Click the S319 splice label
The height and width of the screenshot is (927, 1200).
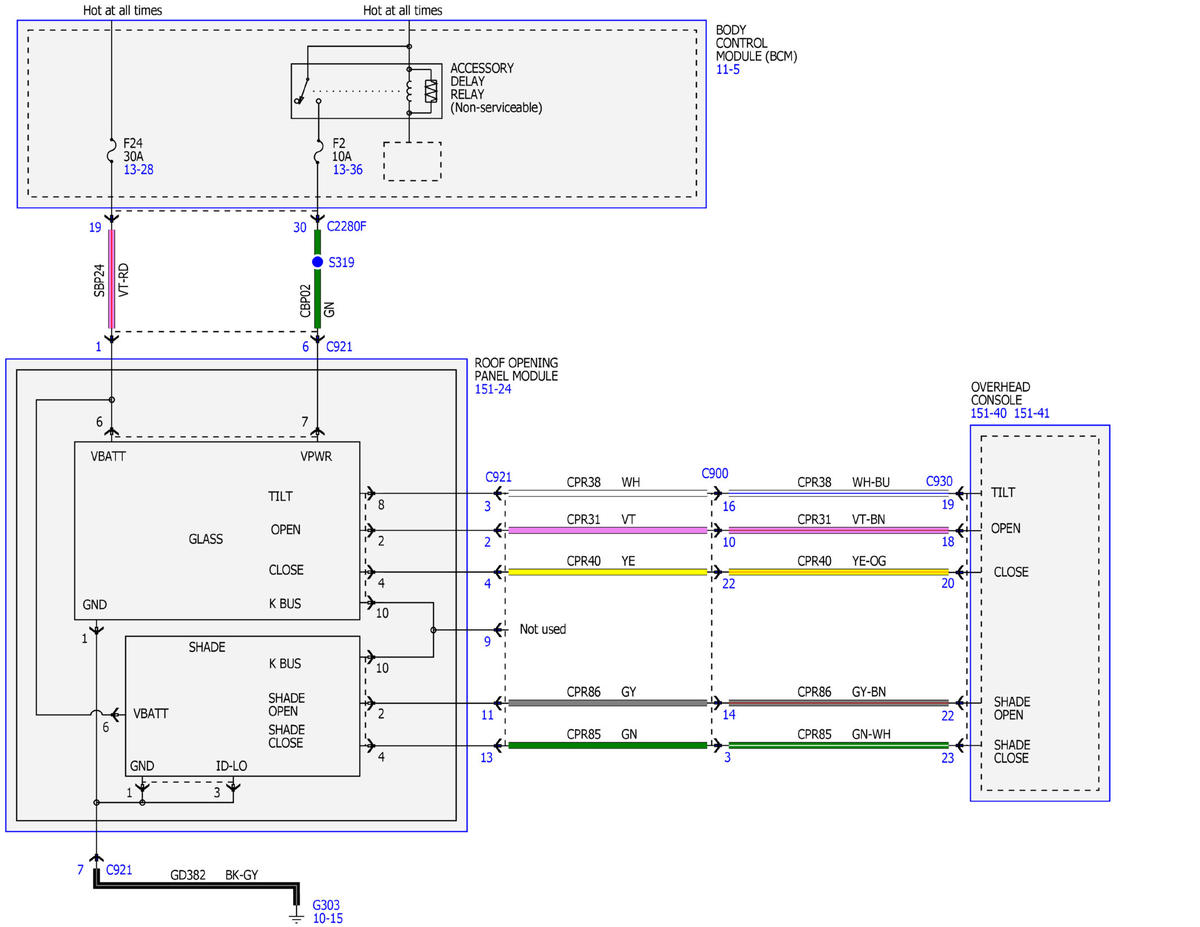click(x=341, y=262)
